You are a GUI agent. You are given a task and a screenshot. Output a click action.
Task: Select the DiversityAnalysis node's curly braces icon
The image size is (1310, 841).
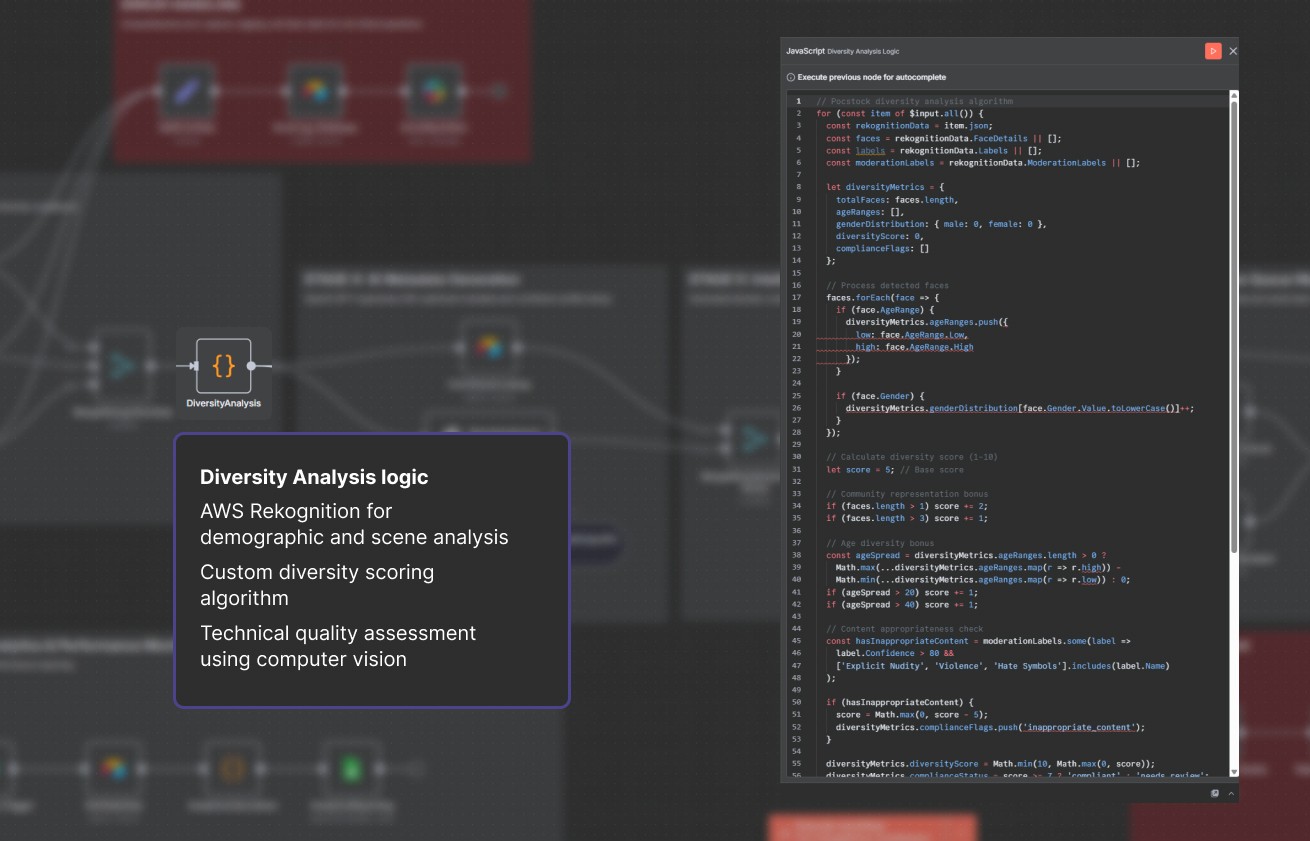pyautogui.click(x=224, y=366)
